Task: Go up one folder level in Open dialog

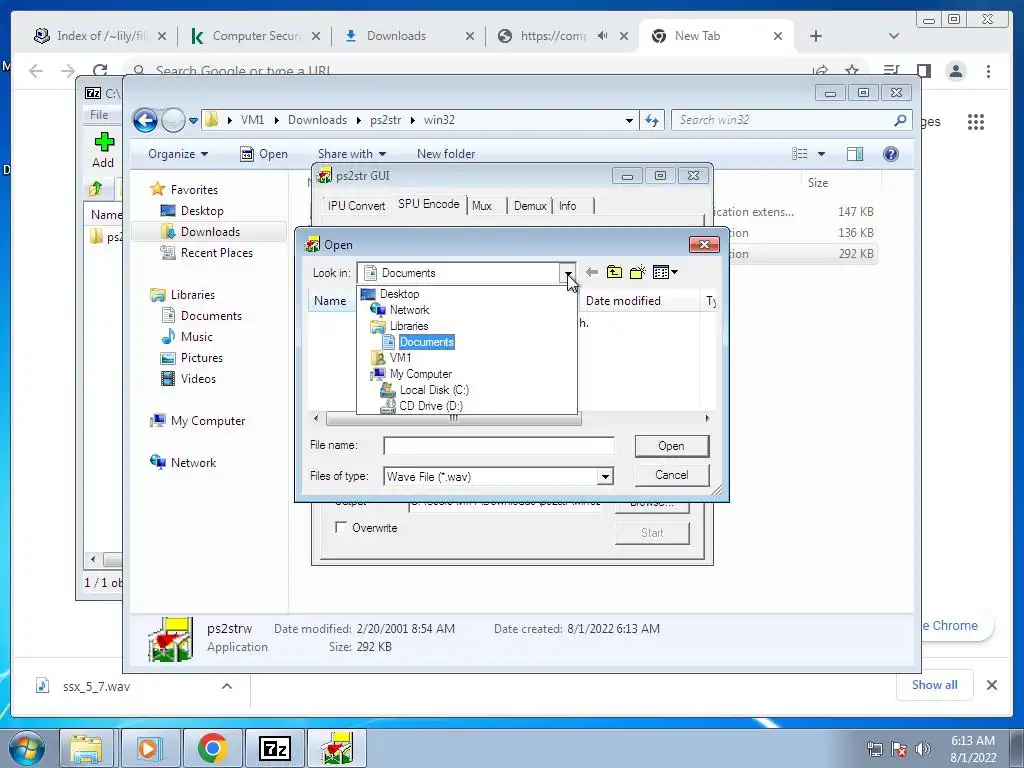Action: [x=614, y=272]
